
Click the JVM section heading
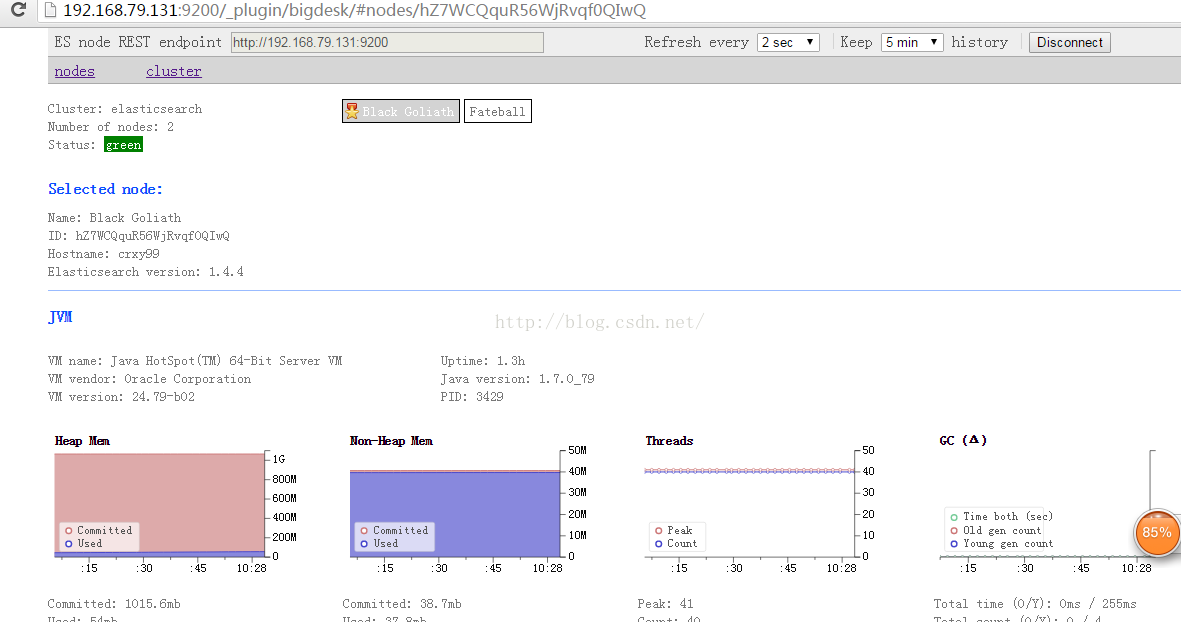pos(60,317)
